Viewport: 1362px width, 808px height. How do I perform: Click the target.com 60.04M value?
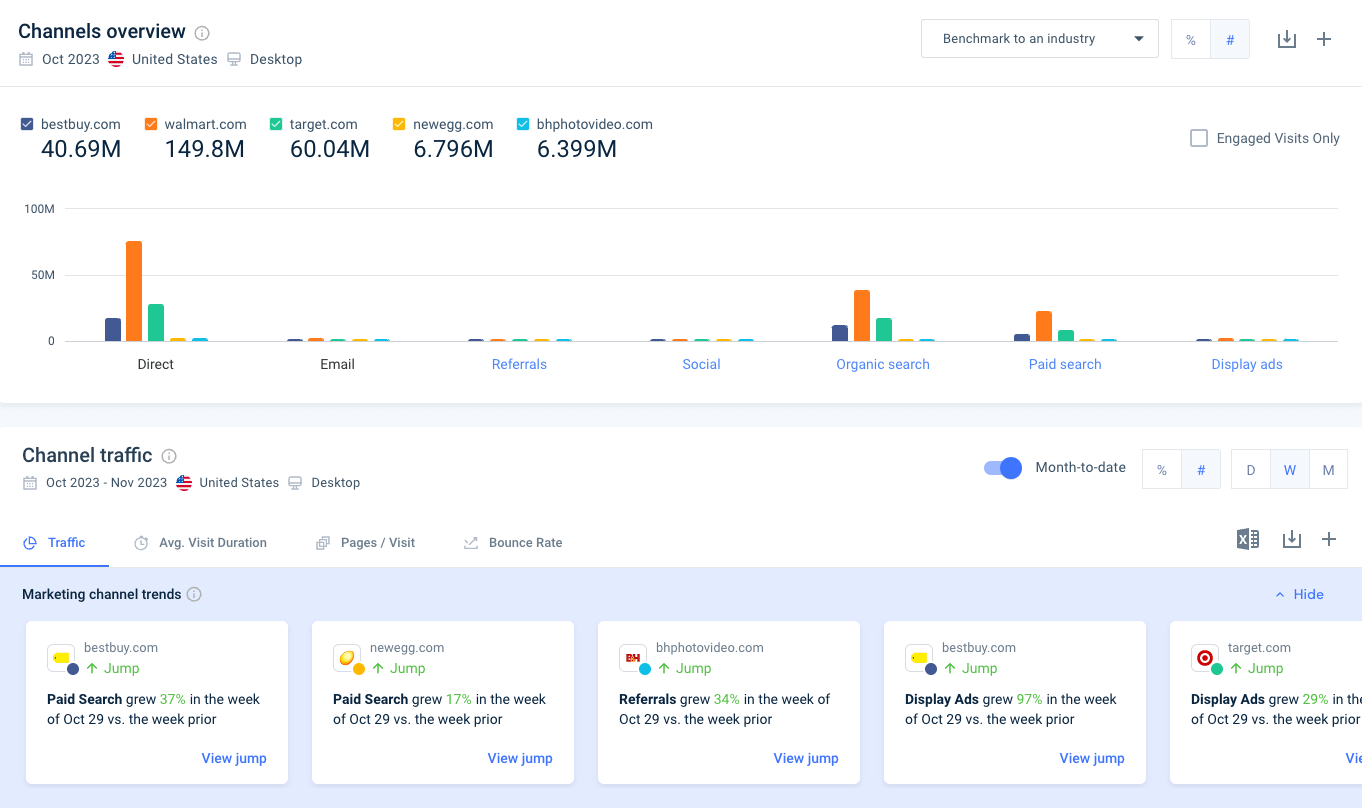pyautogui.click(x=330, y=149)
